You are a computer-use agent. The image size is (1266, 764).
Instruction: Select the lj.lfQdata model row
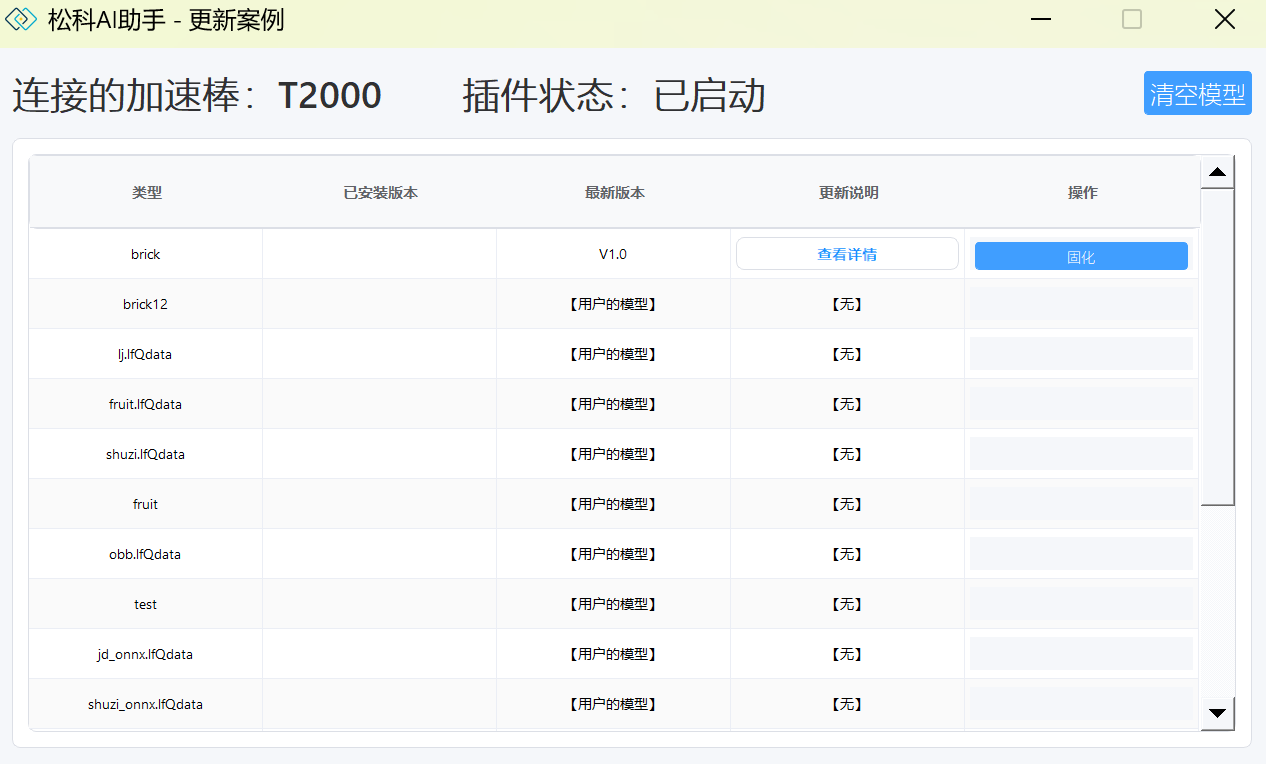[146, 354]
